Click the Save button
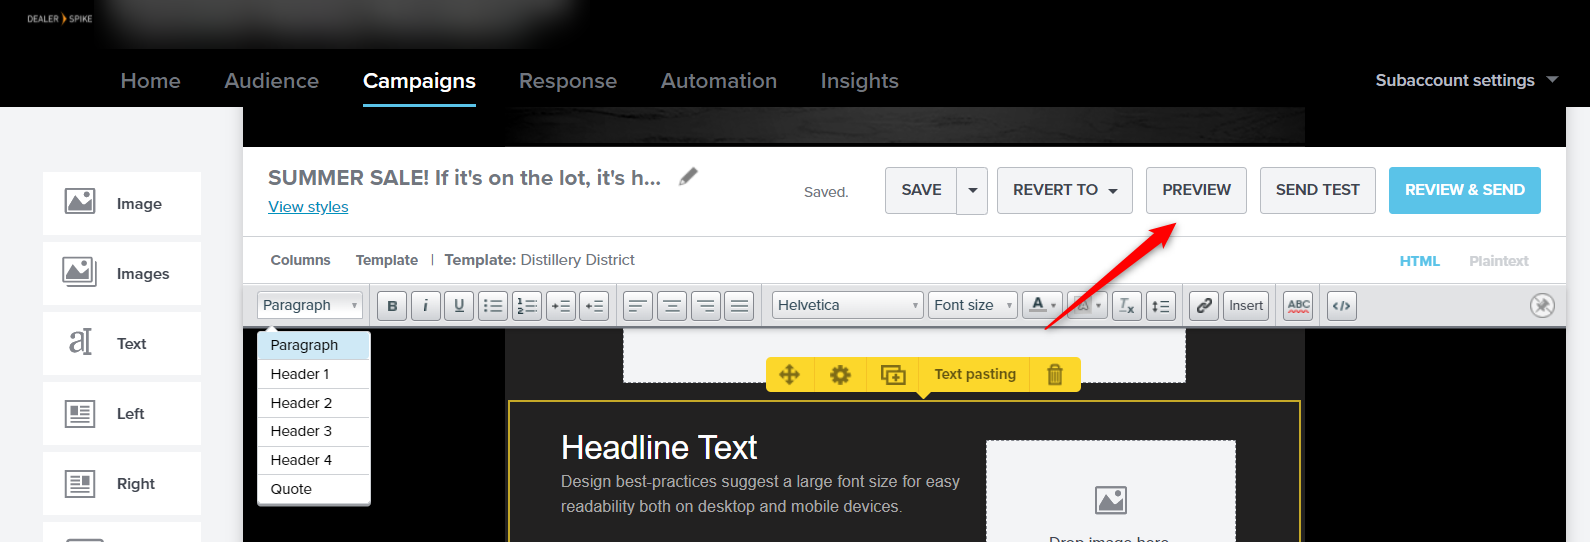The height and width of the screenshot is (542, 1590). point(921,190)
